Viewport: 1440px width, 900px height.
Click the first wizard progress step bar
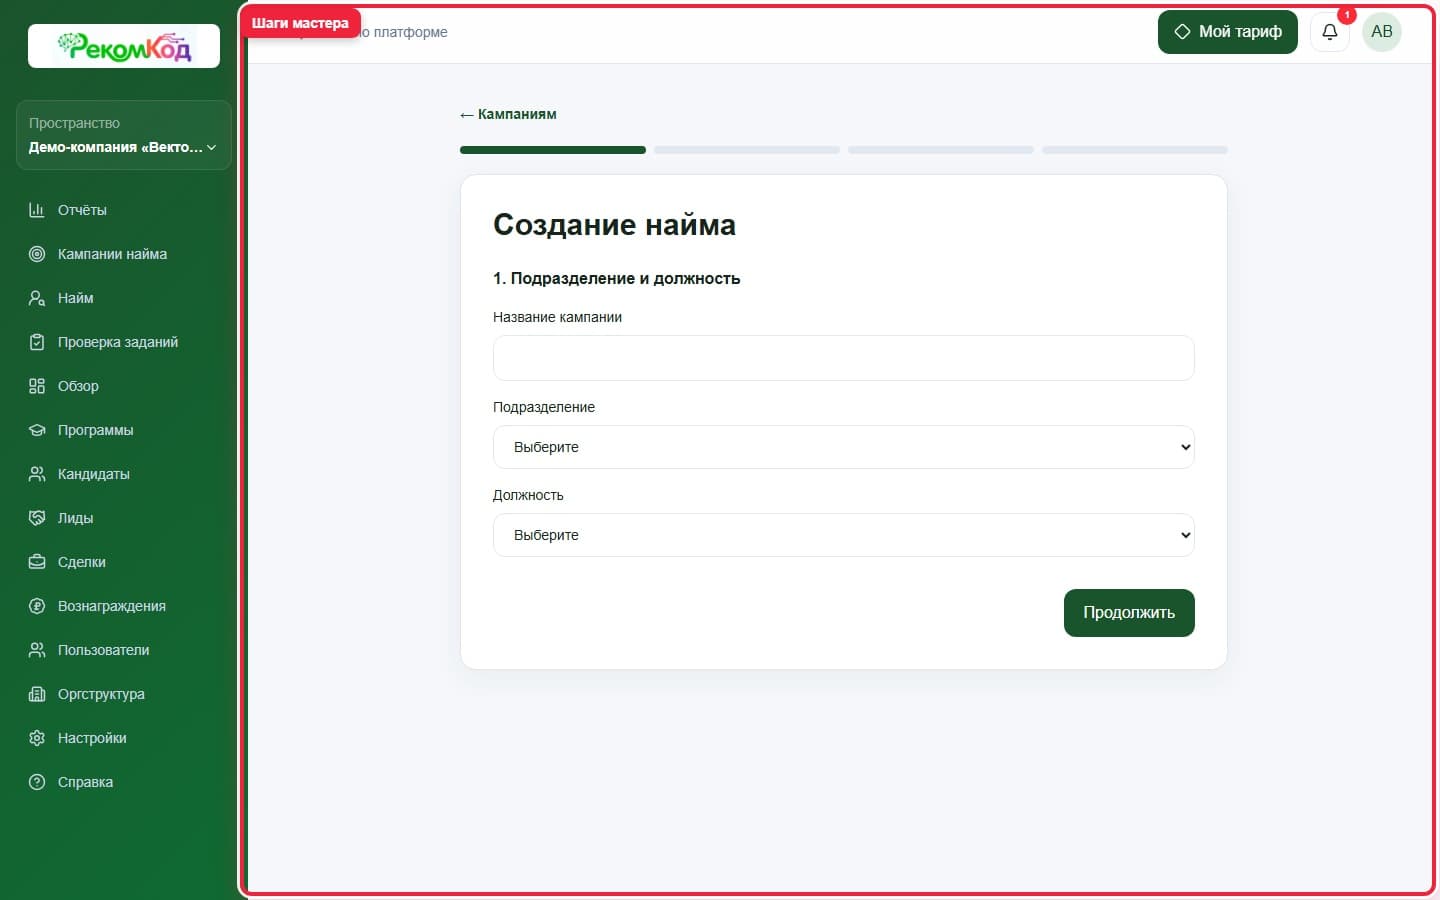[553, 150]
